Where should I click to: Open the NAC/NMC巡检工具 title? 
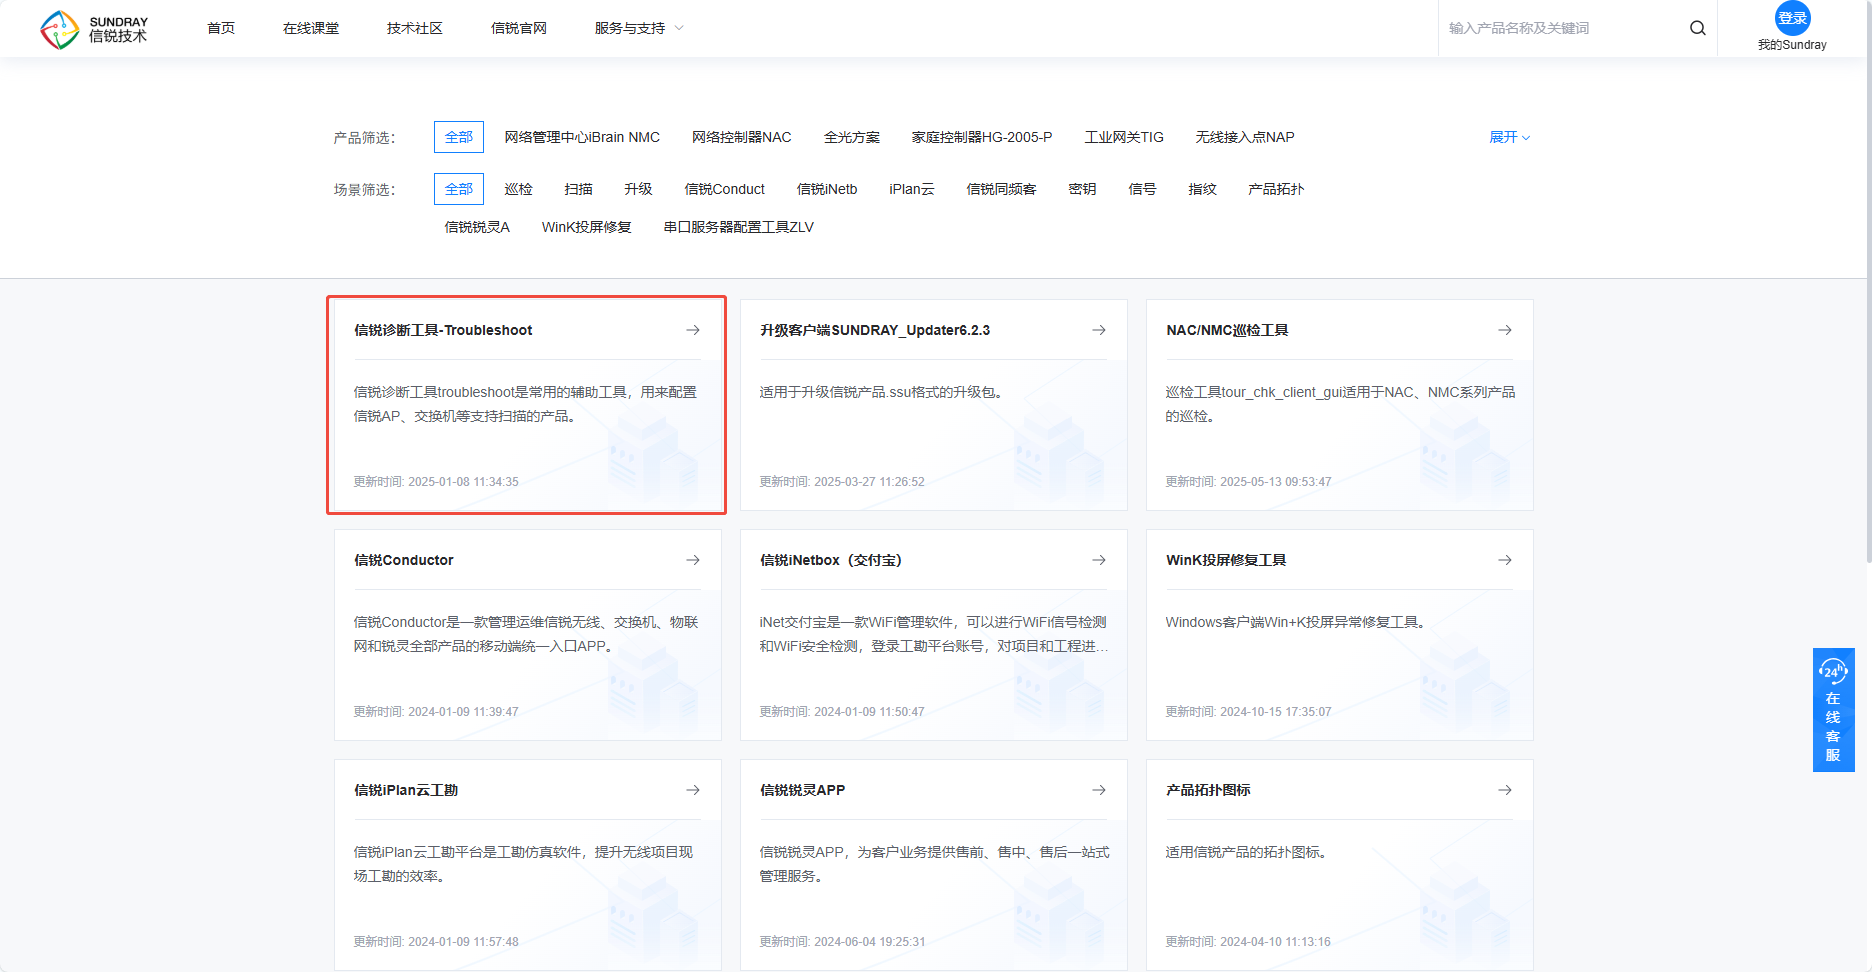(x=1227, y=330)
